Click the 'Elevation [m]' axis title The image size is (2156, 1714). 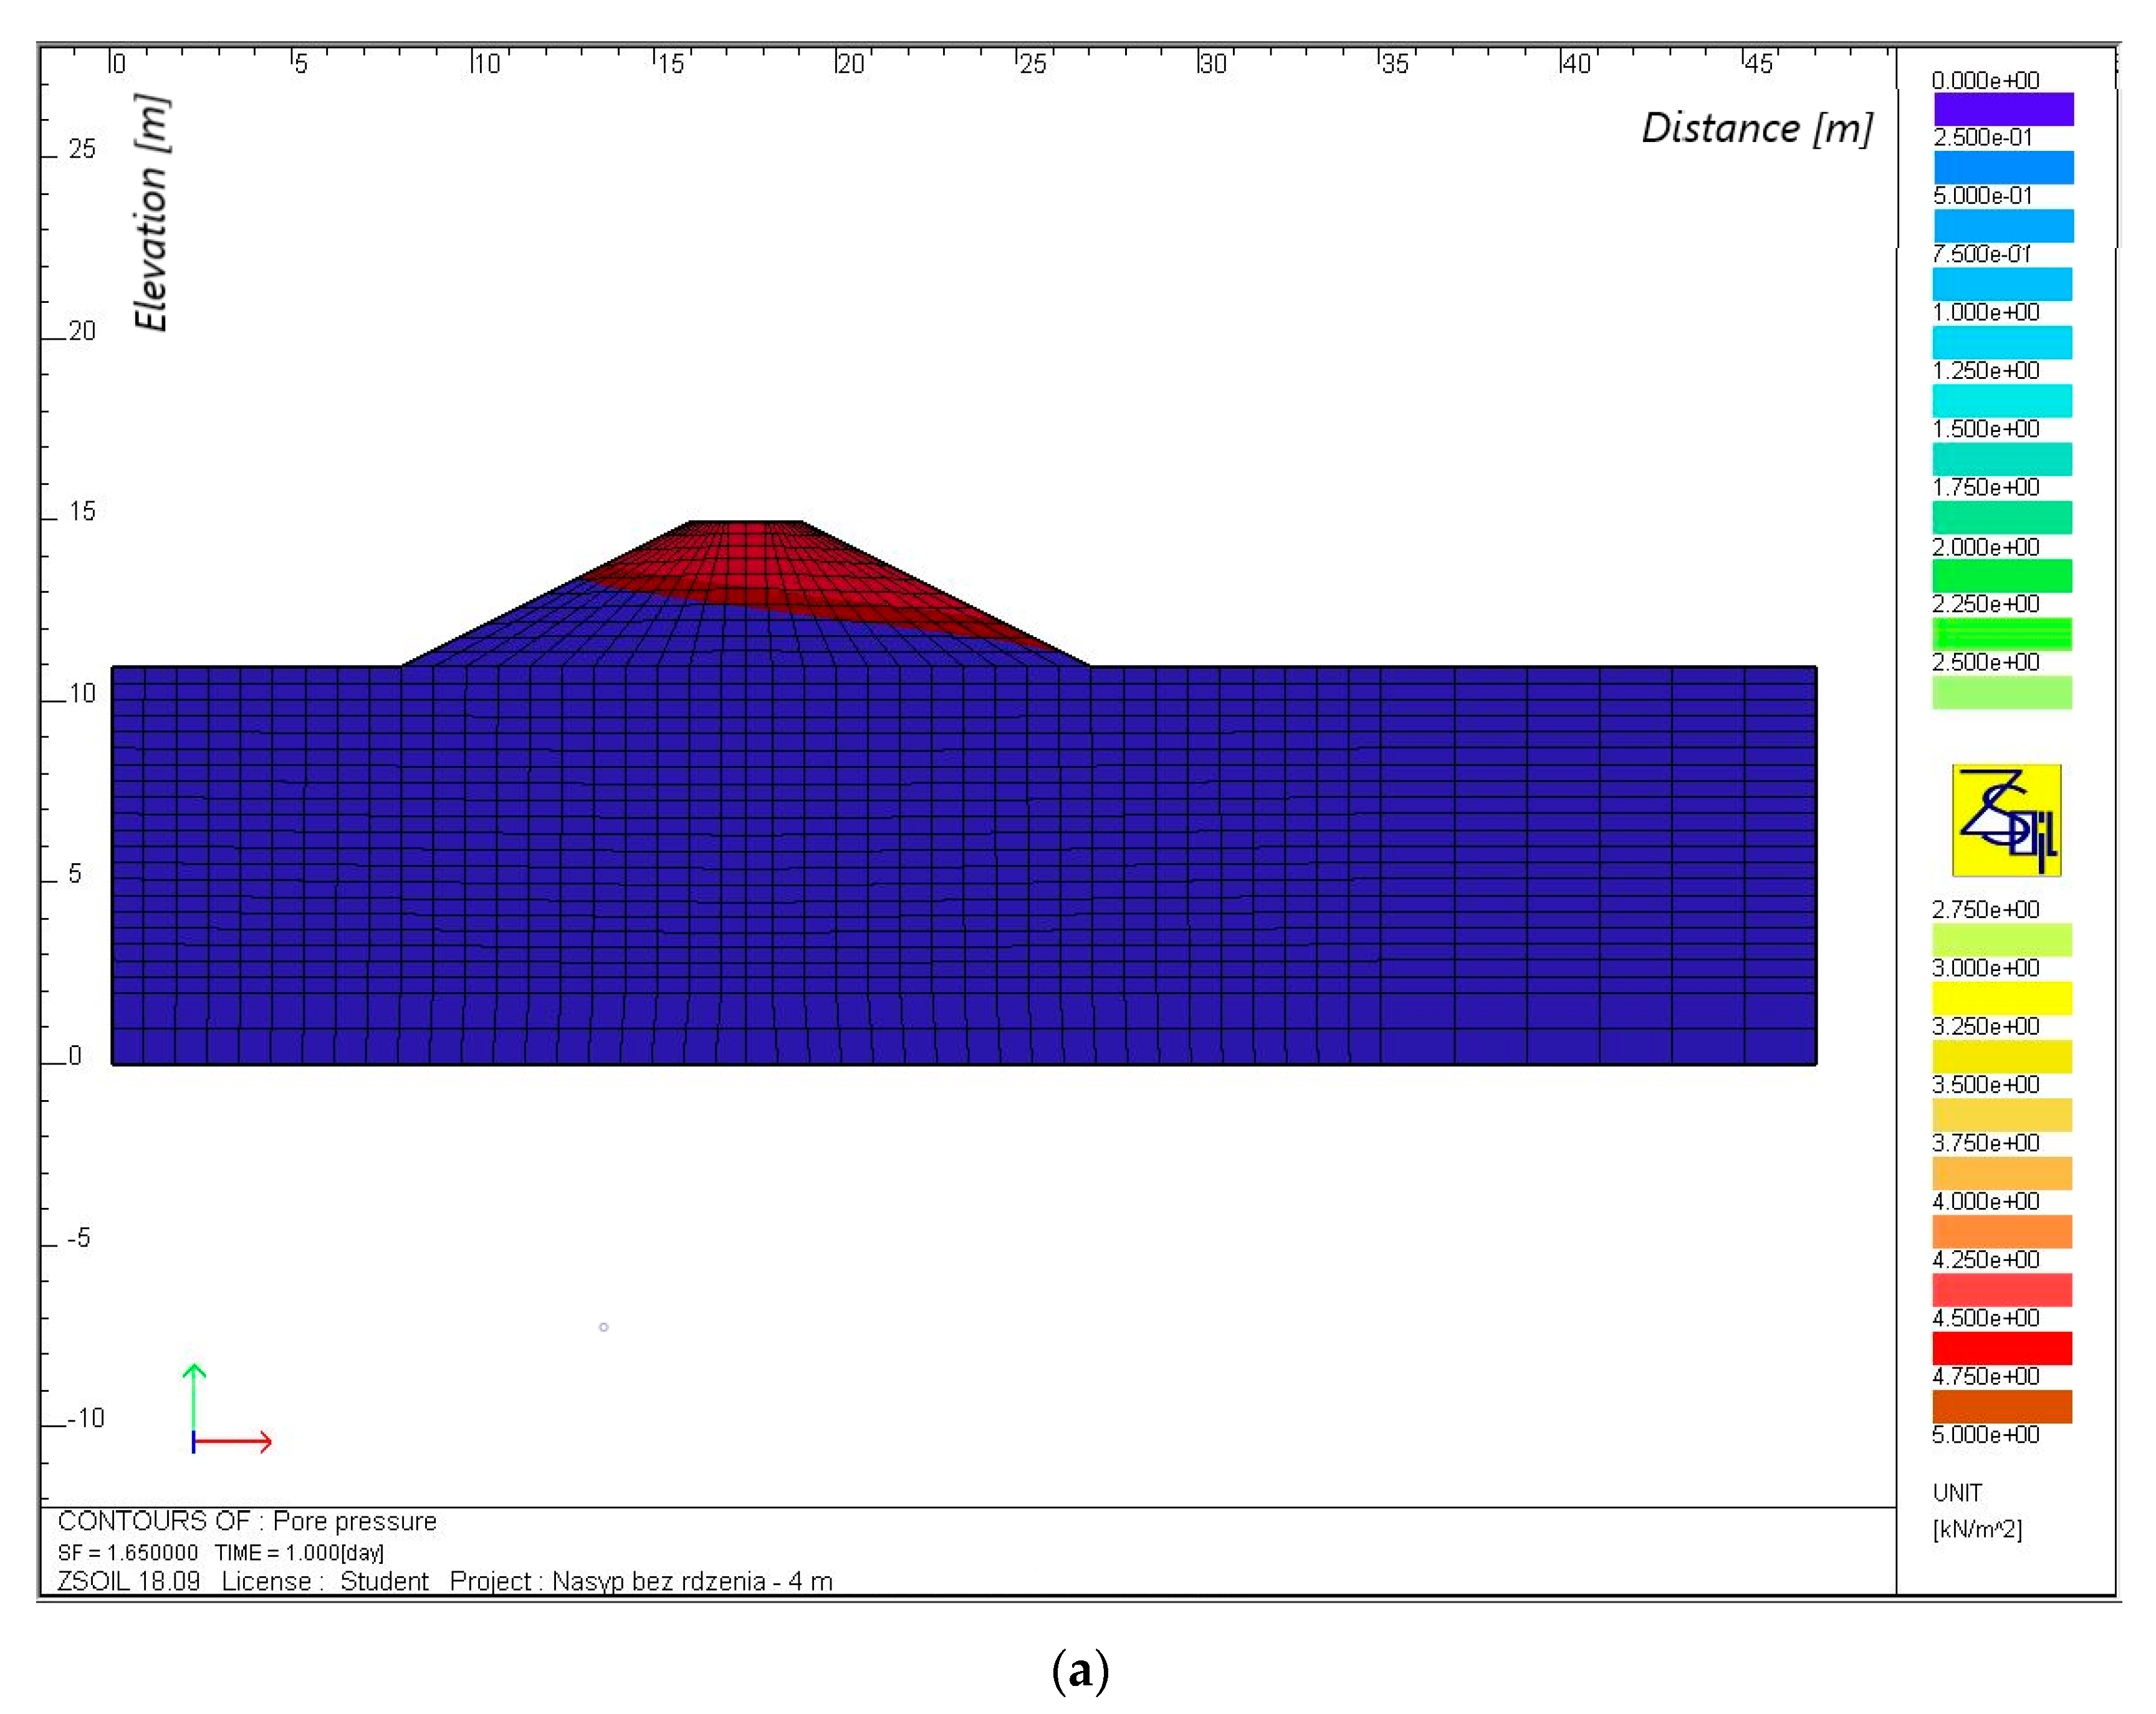click(152, 213)
